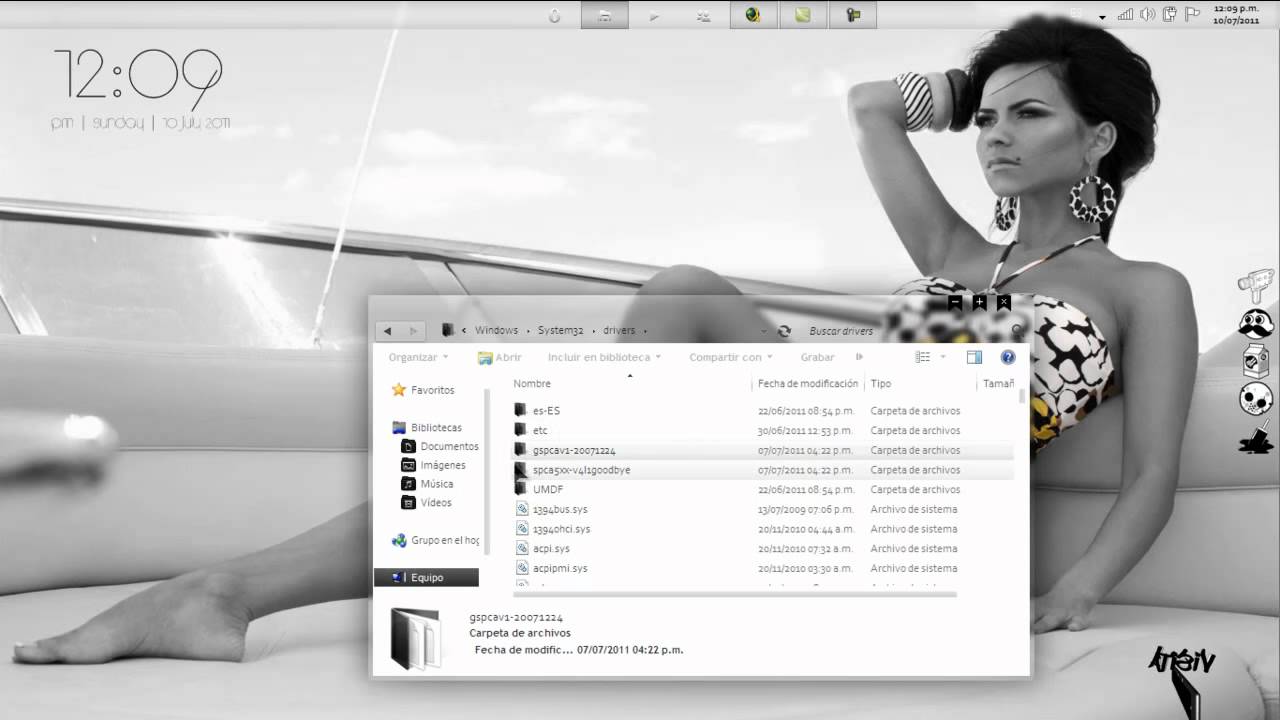Expand arrow after System32 breadcrumb
This screenshot has width=1280, height=720.
tap(593, 331)
